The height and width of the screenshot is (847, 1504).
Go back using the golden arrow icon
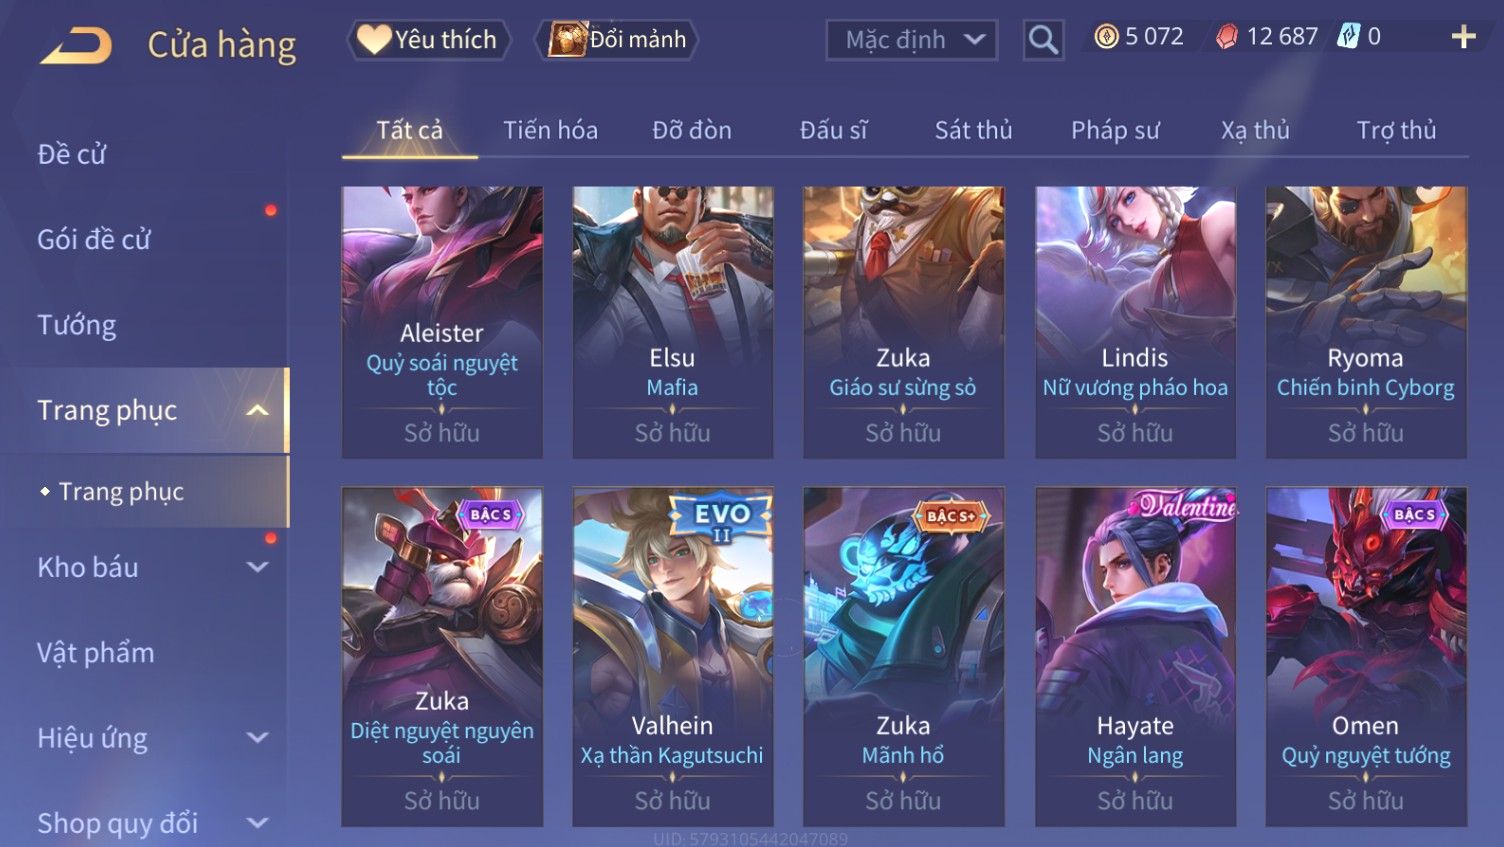coord(76,45)
